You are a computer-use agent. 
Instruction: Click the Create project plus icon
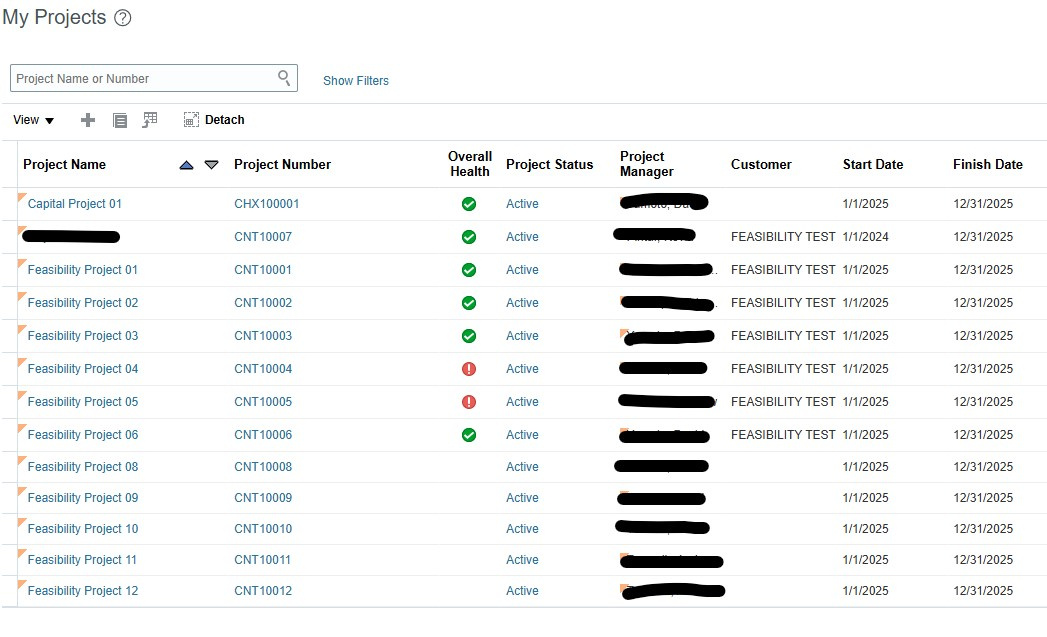tap(87, 120)
